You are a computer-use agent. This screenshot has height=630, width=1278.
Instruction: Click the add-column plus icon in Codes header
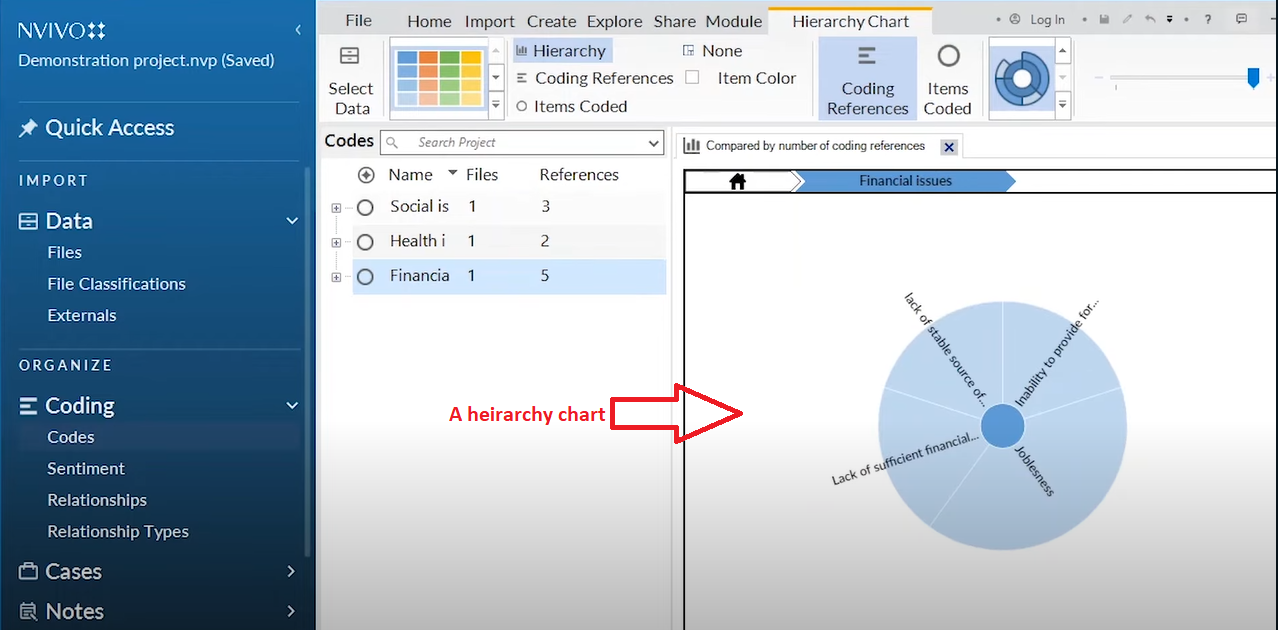[366, 175]
